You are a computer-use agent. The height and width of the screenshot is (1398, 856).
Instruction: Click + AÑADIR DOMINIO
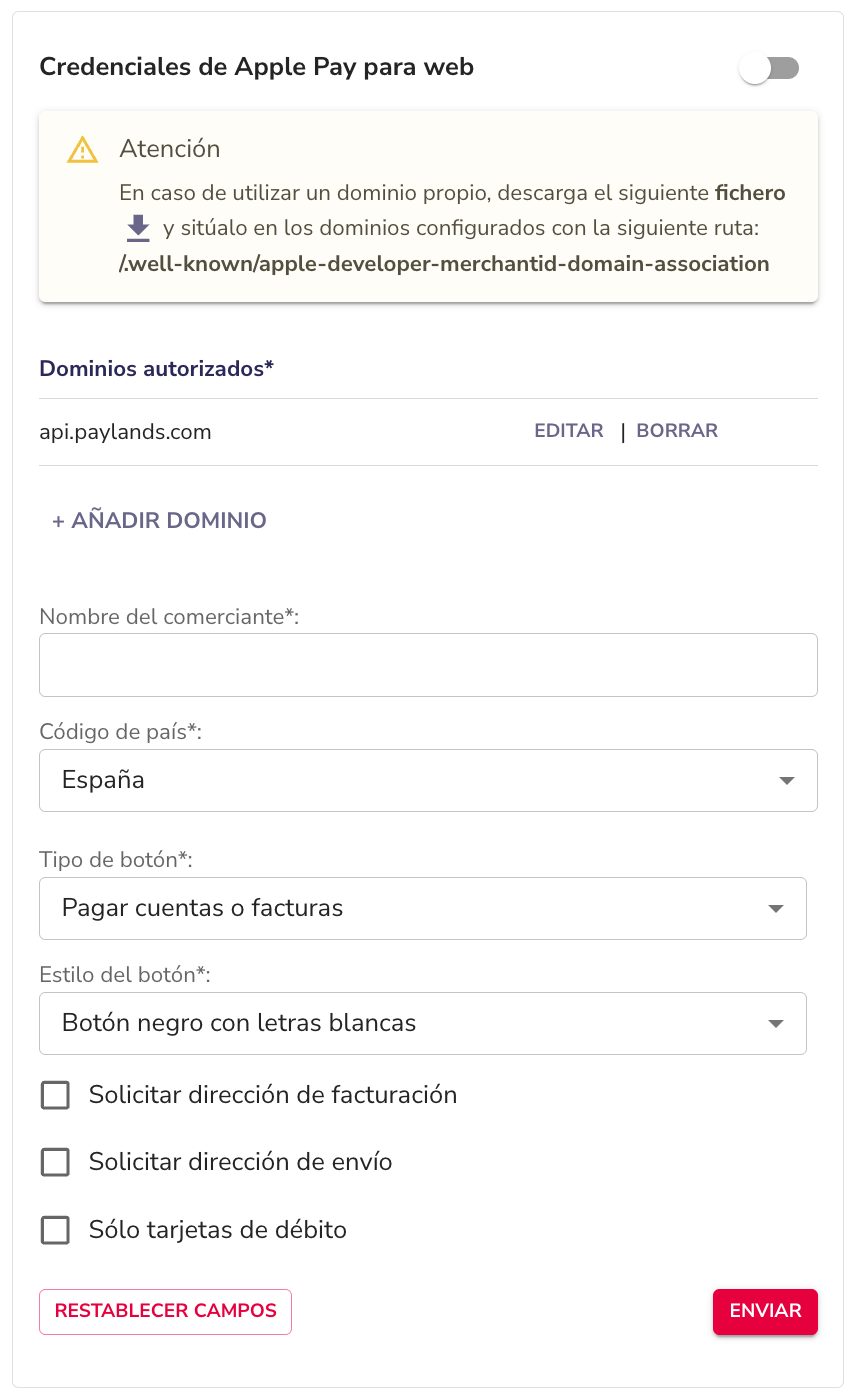click(158, 520)
